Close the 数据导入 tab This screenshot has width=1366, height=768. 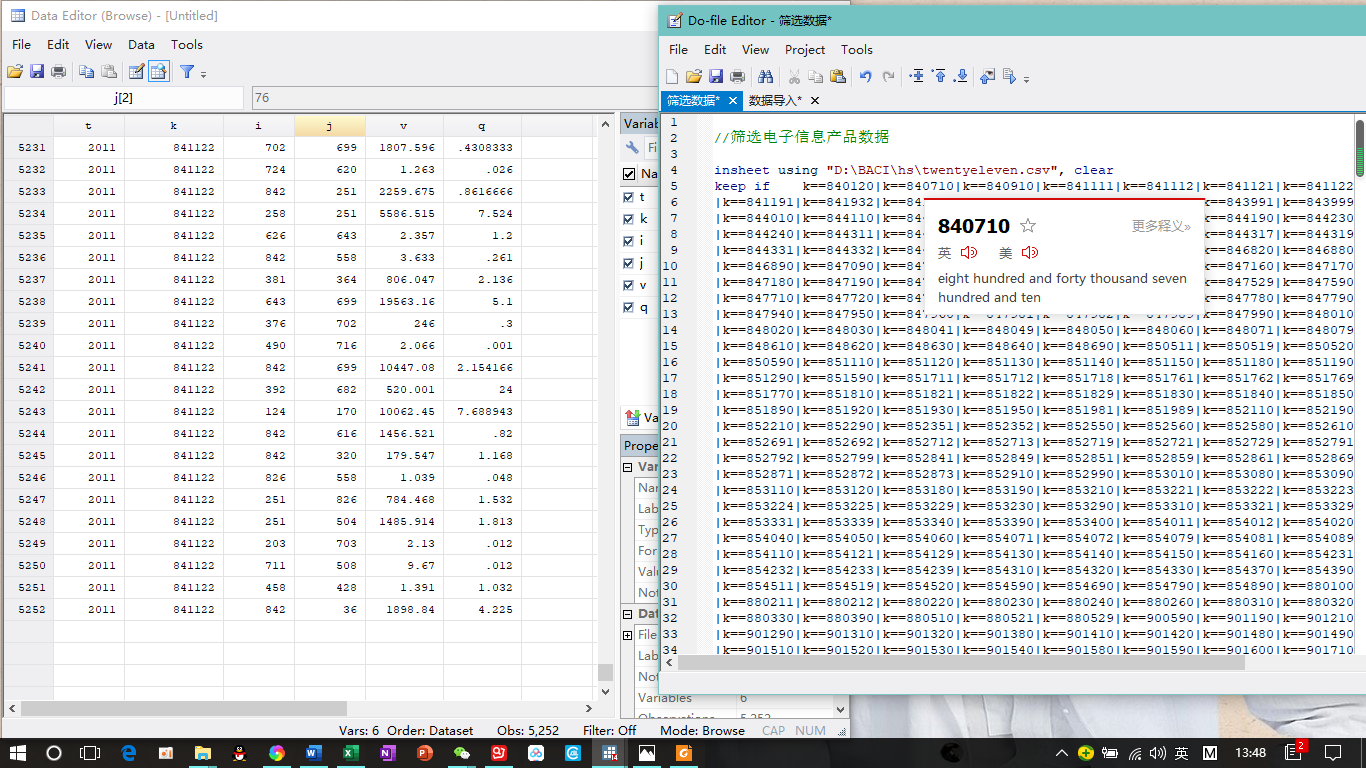tap(815, 100)
